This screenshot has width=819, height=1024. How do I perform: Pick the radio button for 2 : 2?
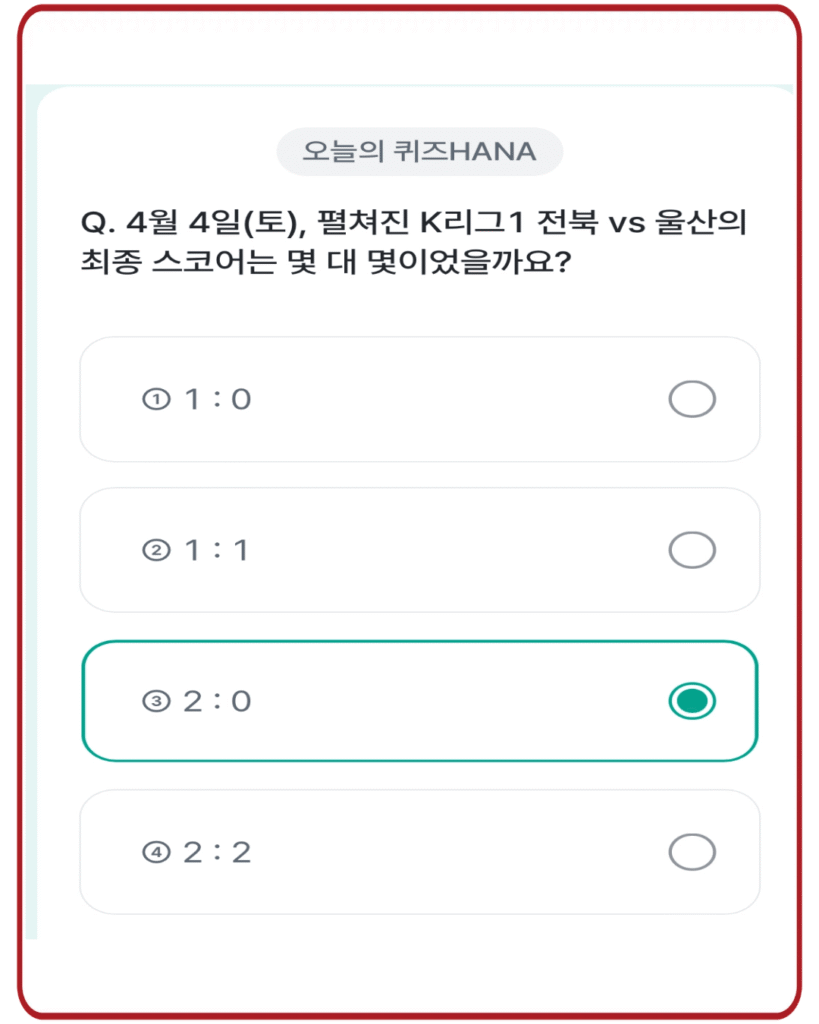click(x=692, y=852)
